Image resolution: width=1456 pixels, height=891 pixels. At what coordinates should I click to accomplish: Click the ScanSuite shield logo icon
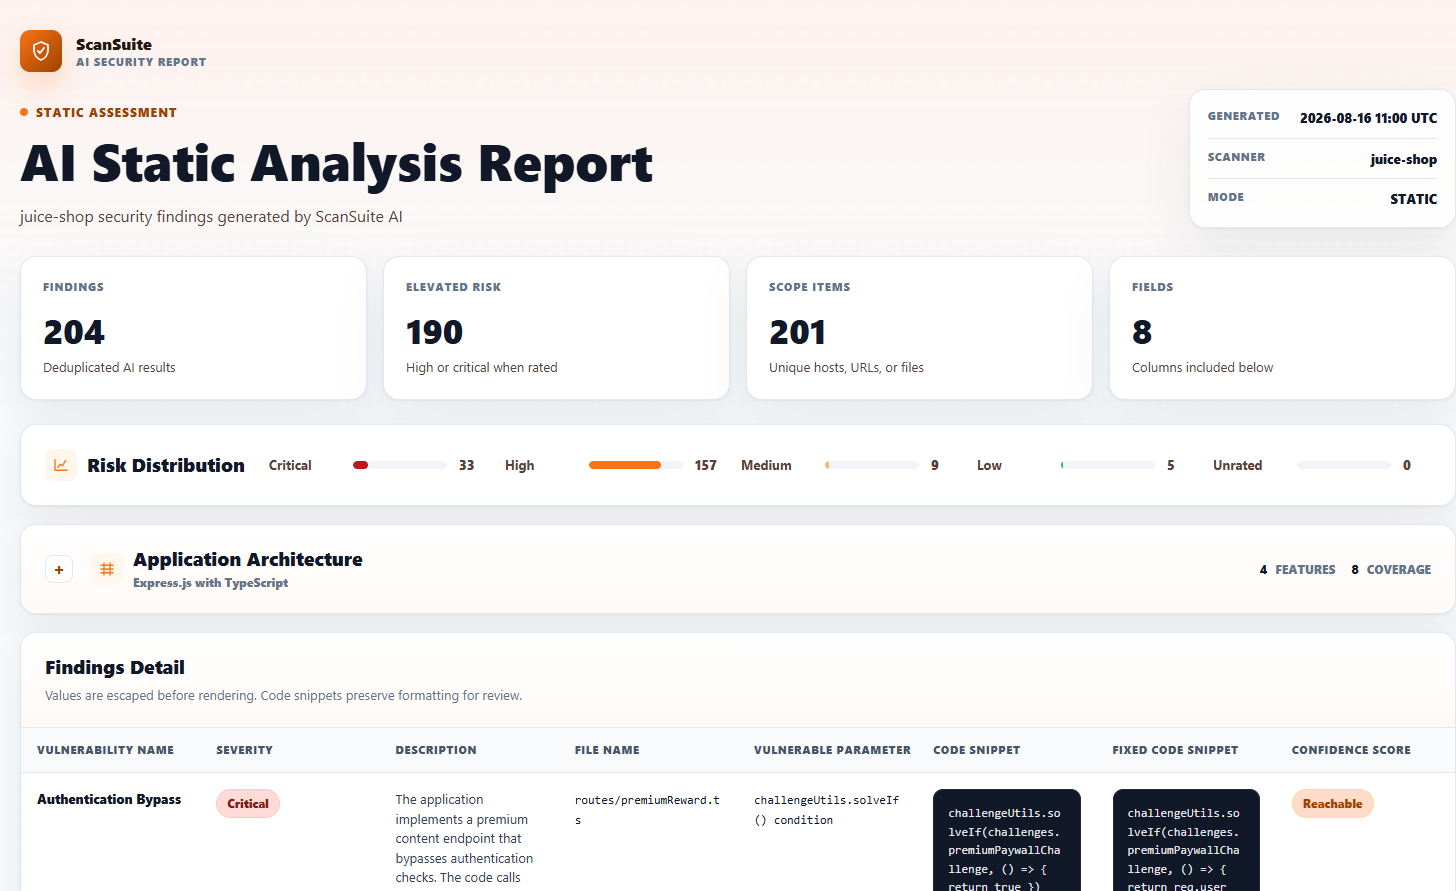click(x=41, y=51)
